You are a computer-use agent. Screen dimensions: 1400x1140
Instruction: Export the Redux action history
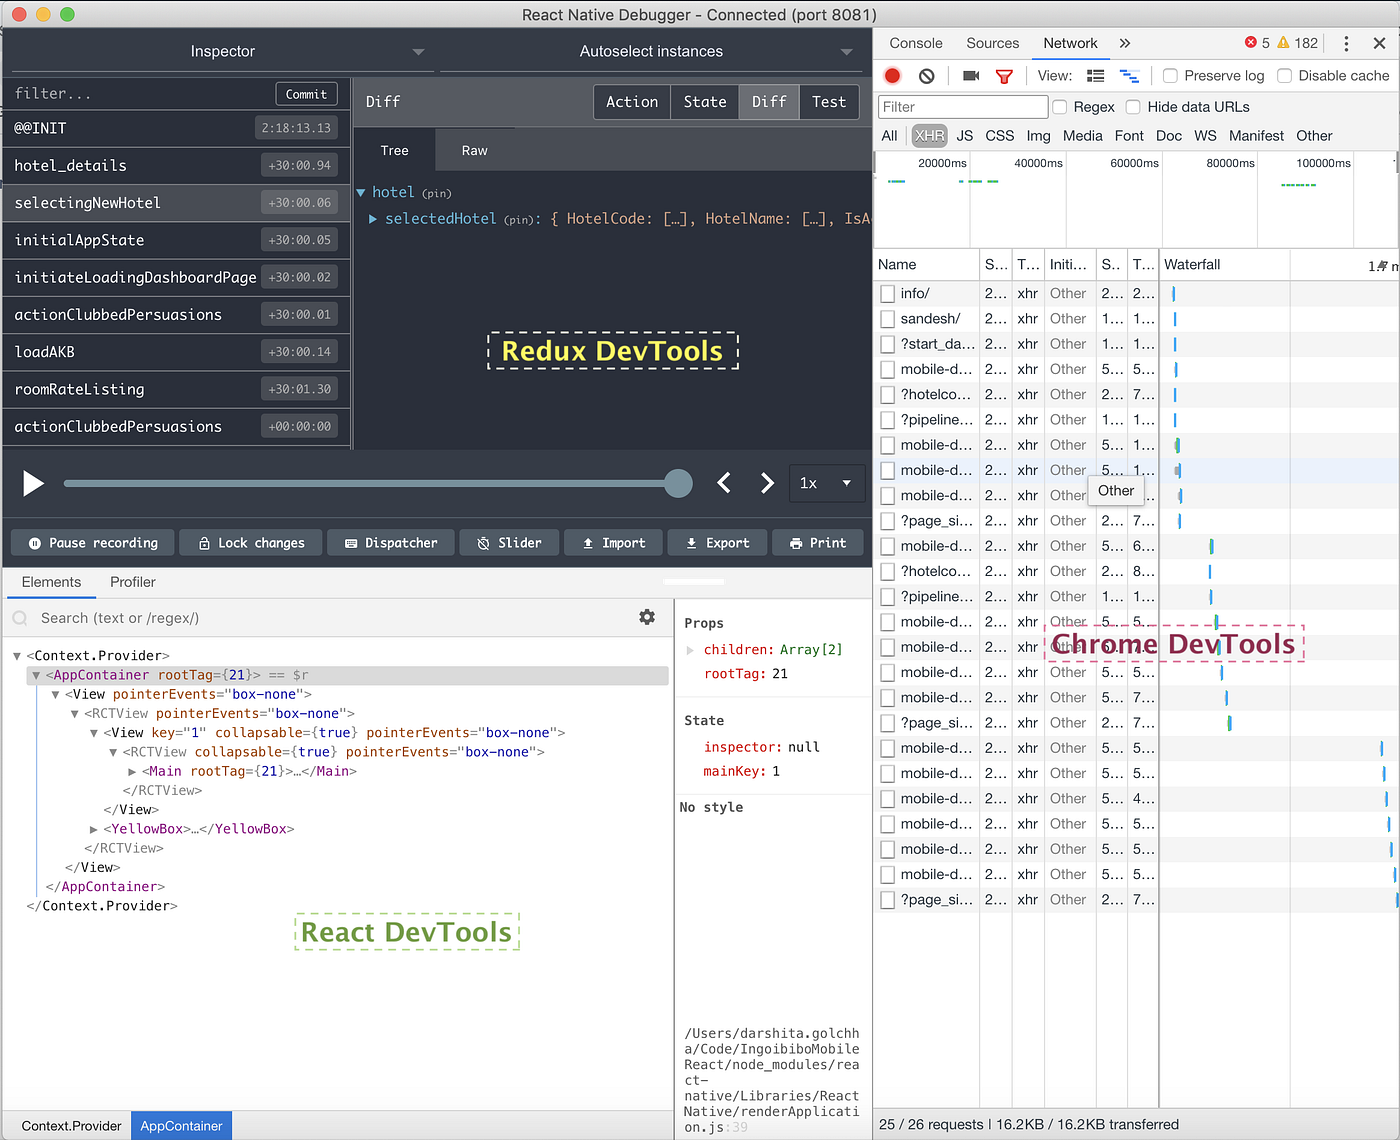(x=717, y=542)
